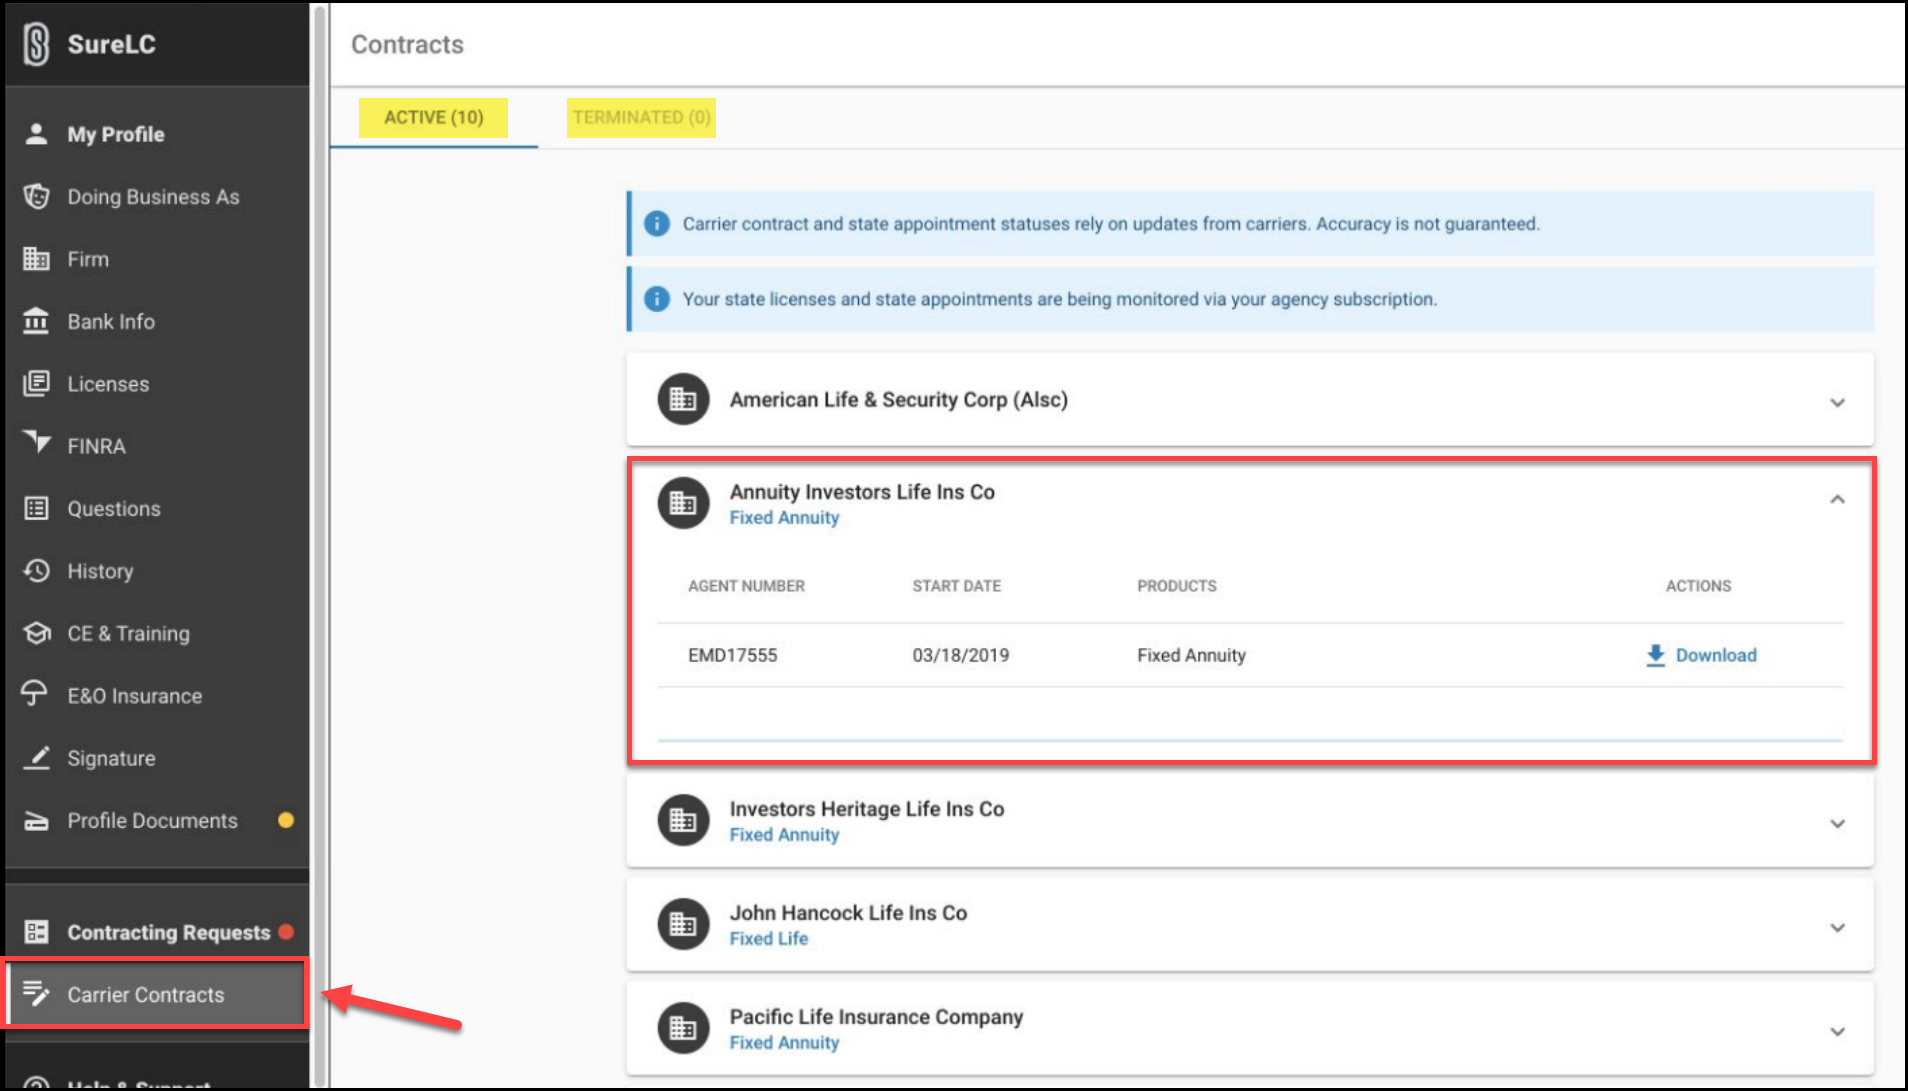Click the red Contracting Requests notification dot
The image size is (1908, 1091).
286,931
